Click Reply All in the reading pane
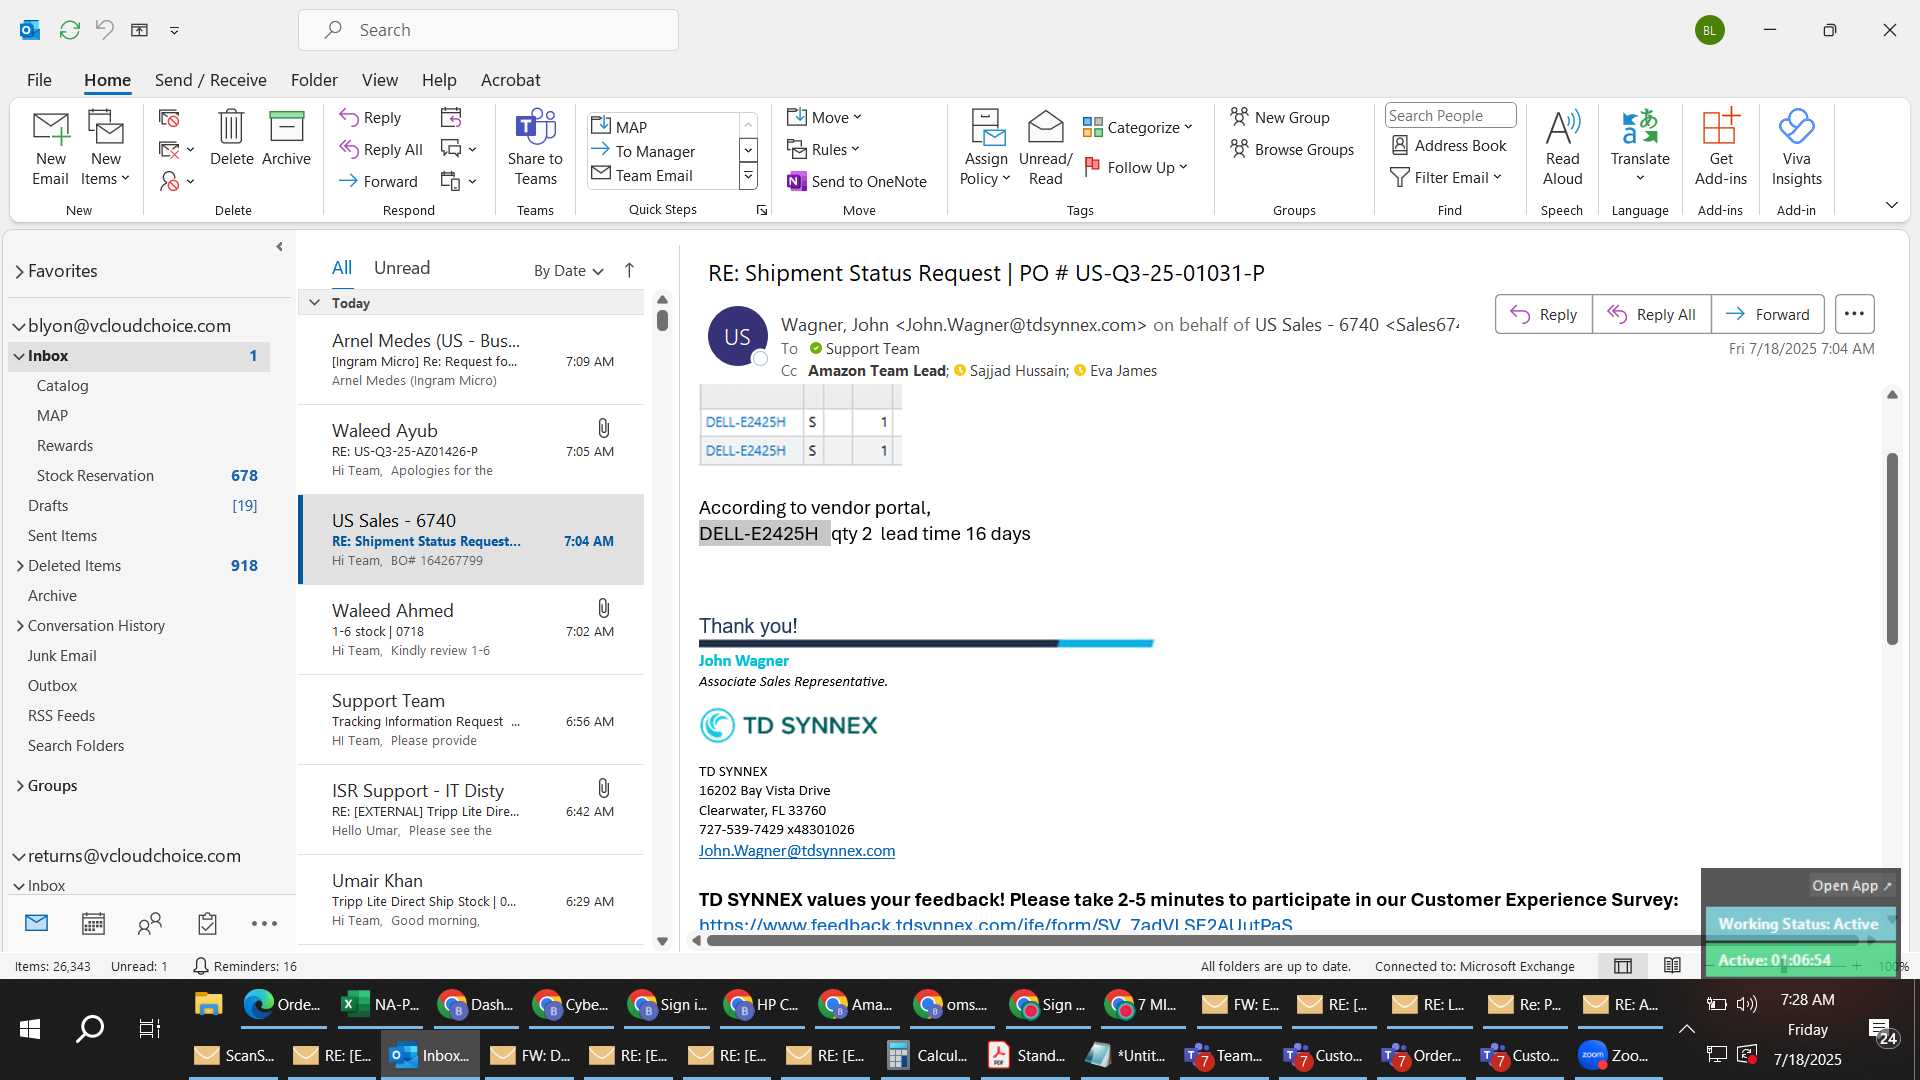Screen dimensions: 1920x1080 [1651, 314]
